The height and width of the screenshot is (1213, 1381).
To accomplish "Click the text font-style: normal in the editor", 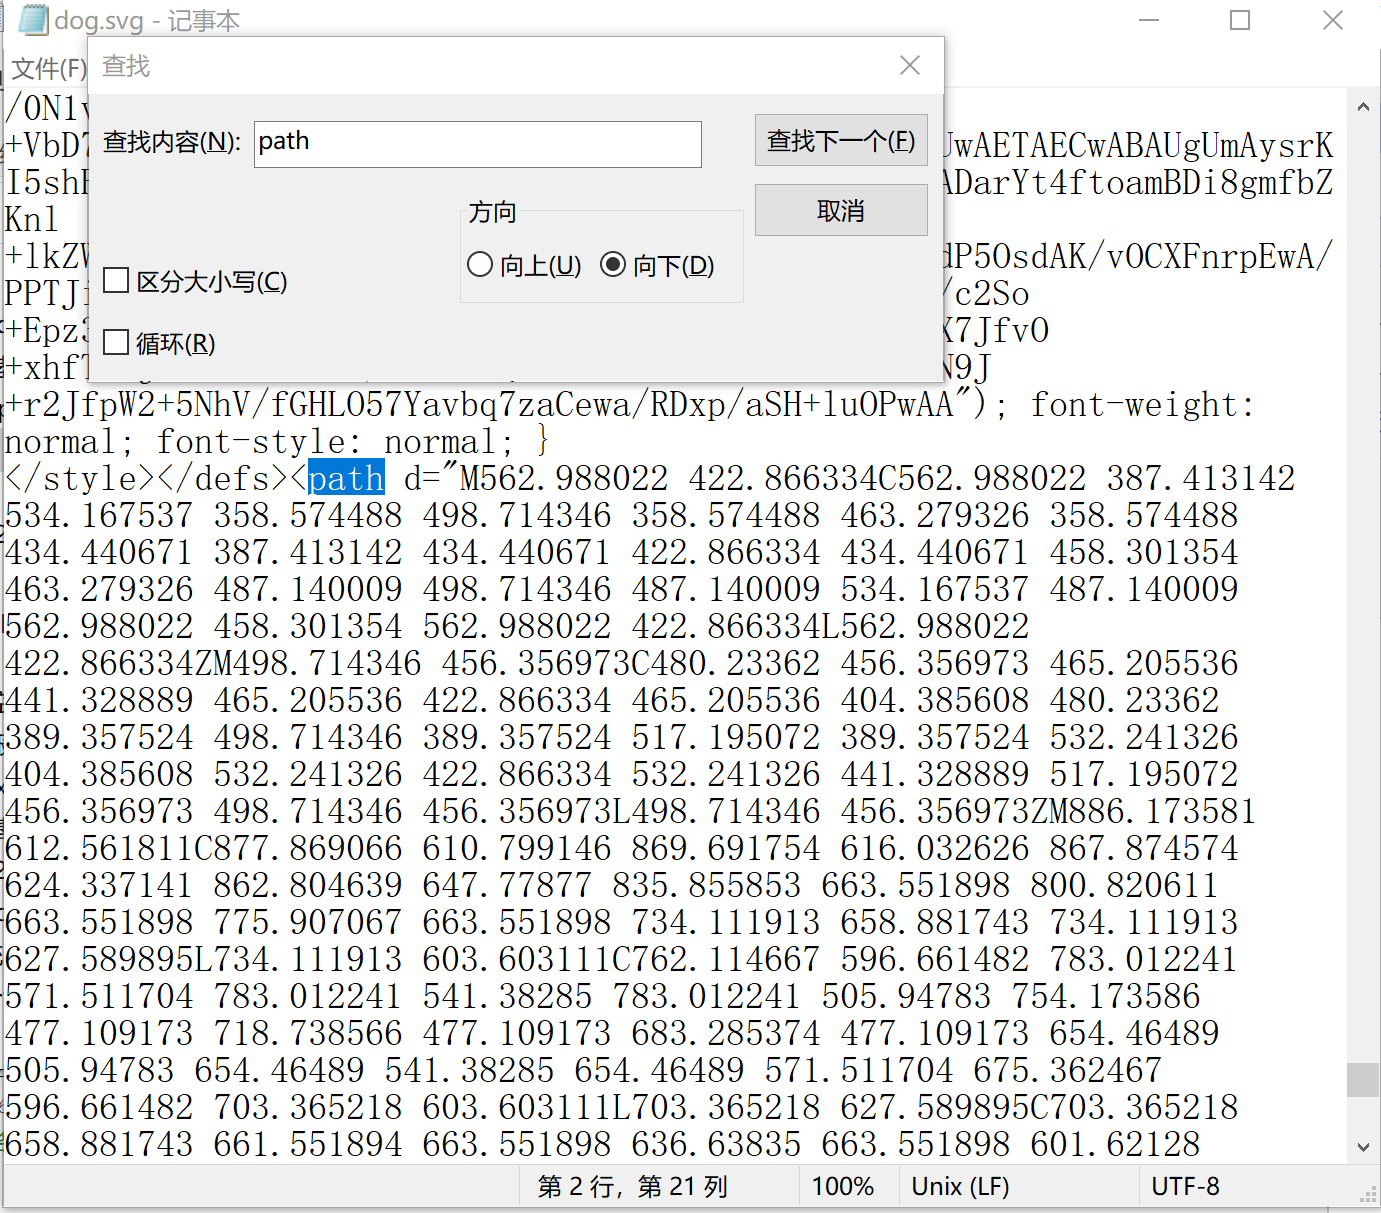I will click(326, 442).
